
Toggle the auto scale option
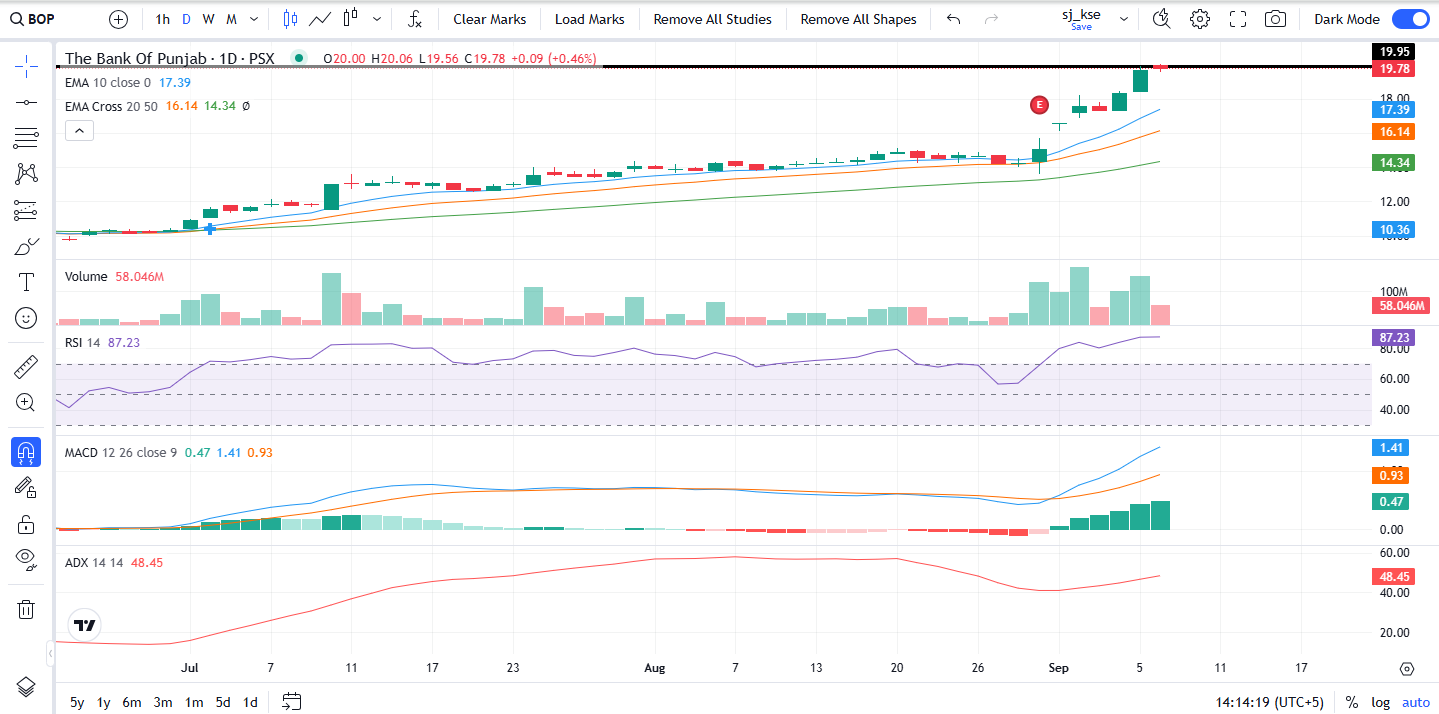pyautogui.click(x=1416, y=702)
